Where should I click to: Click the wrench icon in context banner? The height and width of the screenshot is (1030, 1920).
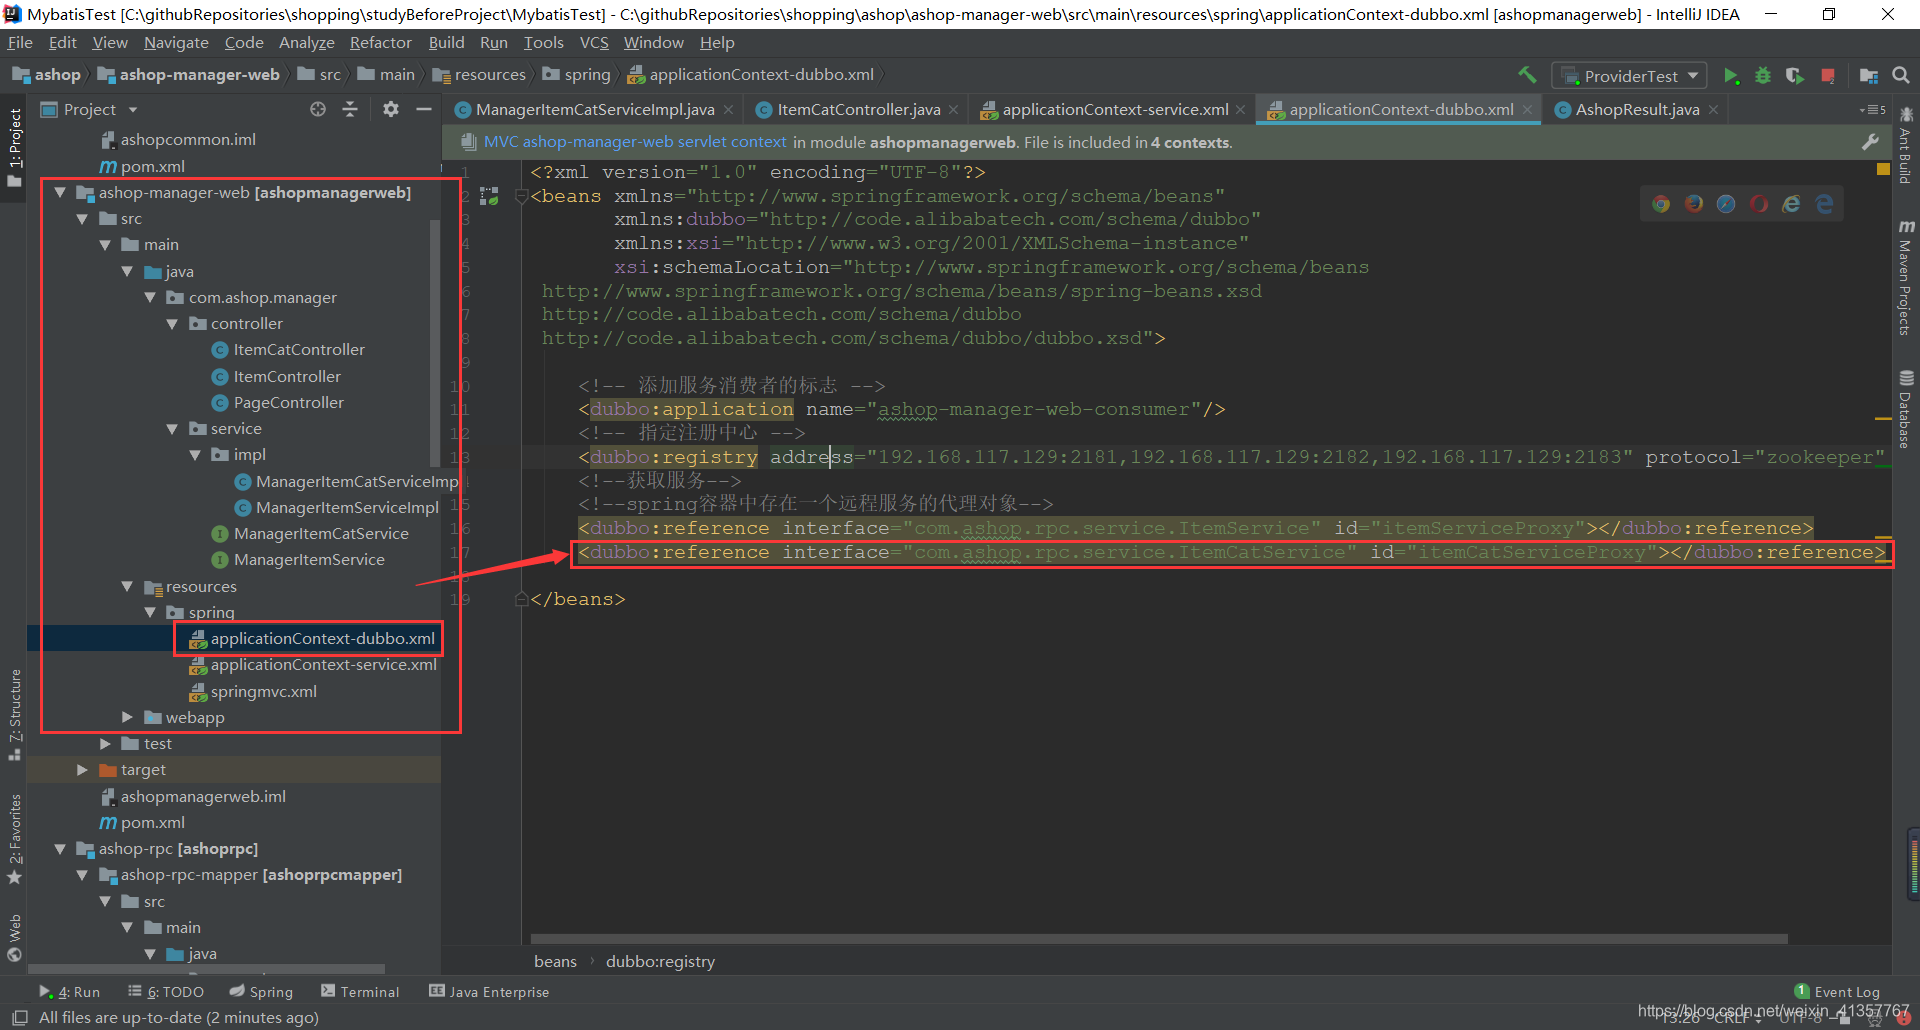point(1870,142)
